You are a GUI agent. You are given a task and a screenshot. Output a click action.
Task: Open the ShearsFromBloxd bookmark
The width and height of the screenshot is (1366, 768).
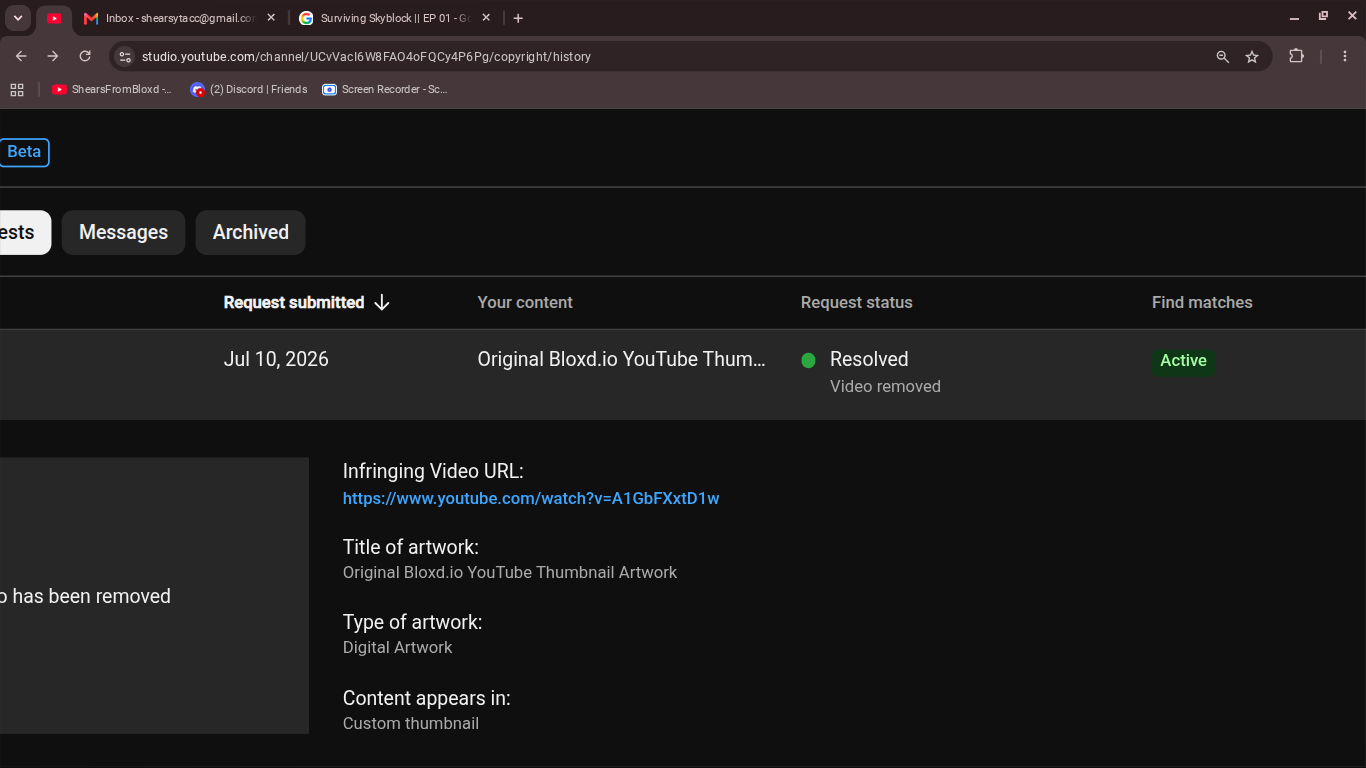click(x=112, y=89)
